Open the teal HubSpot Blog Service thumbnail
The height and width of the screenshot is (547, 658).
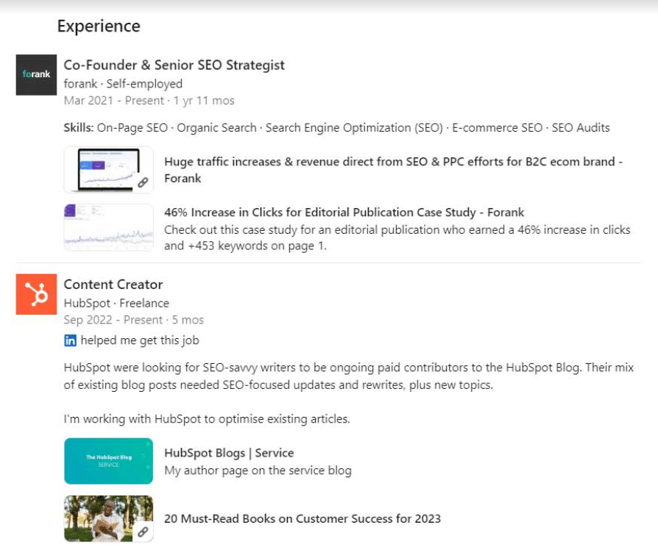(x=108, y=461)
